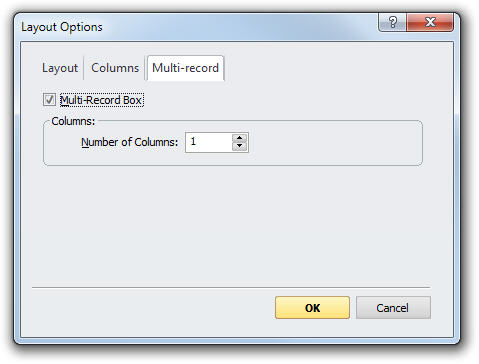Increase column count with up arrow
Screen dimensions: 479x364
point(239,138)
